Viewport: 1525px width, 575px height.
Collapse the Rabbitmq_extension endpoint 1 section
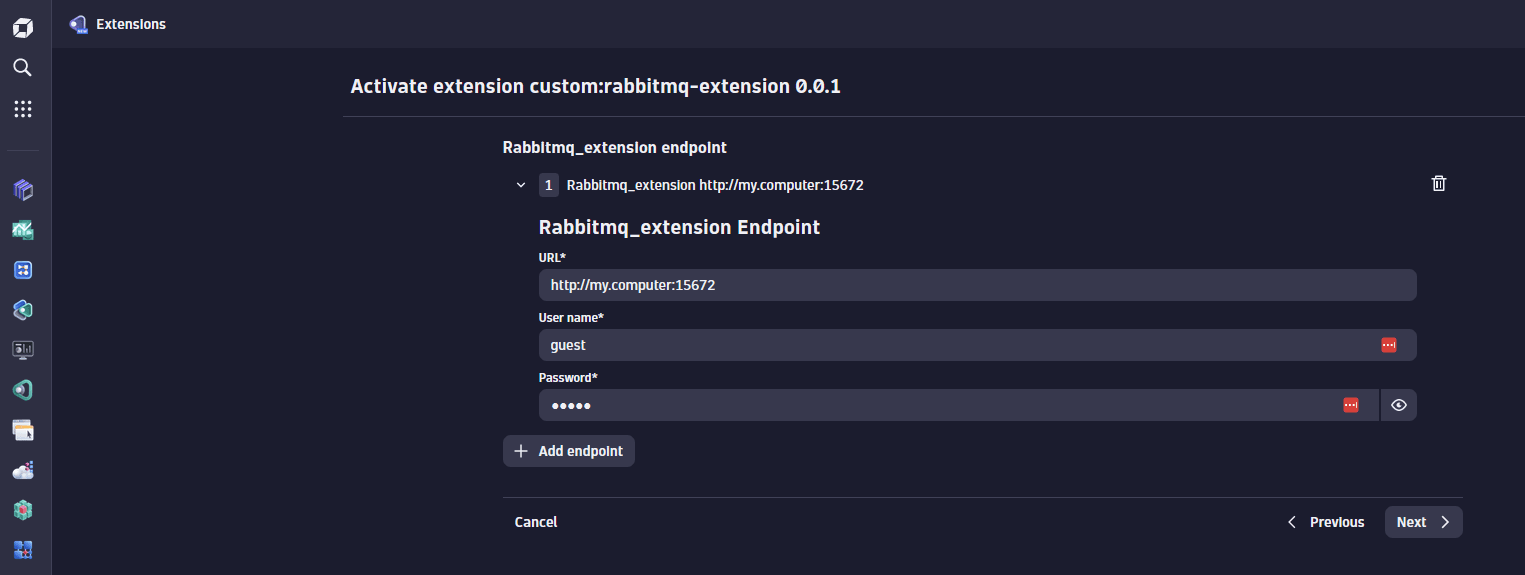[x=521, y=185]
